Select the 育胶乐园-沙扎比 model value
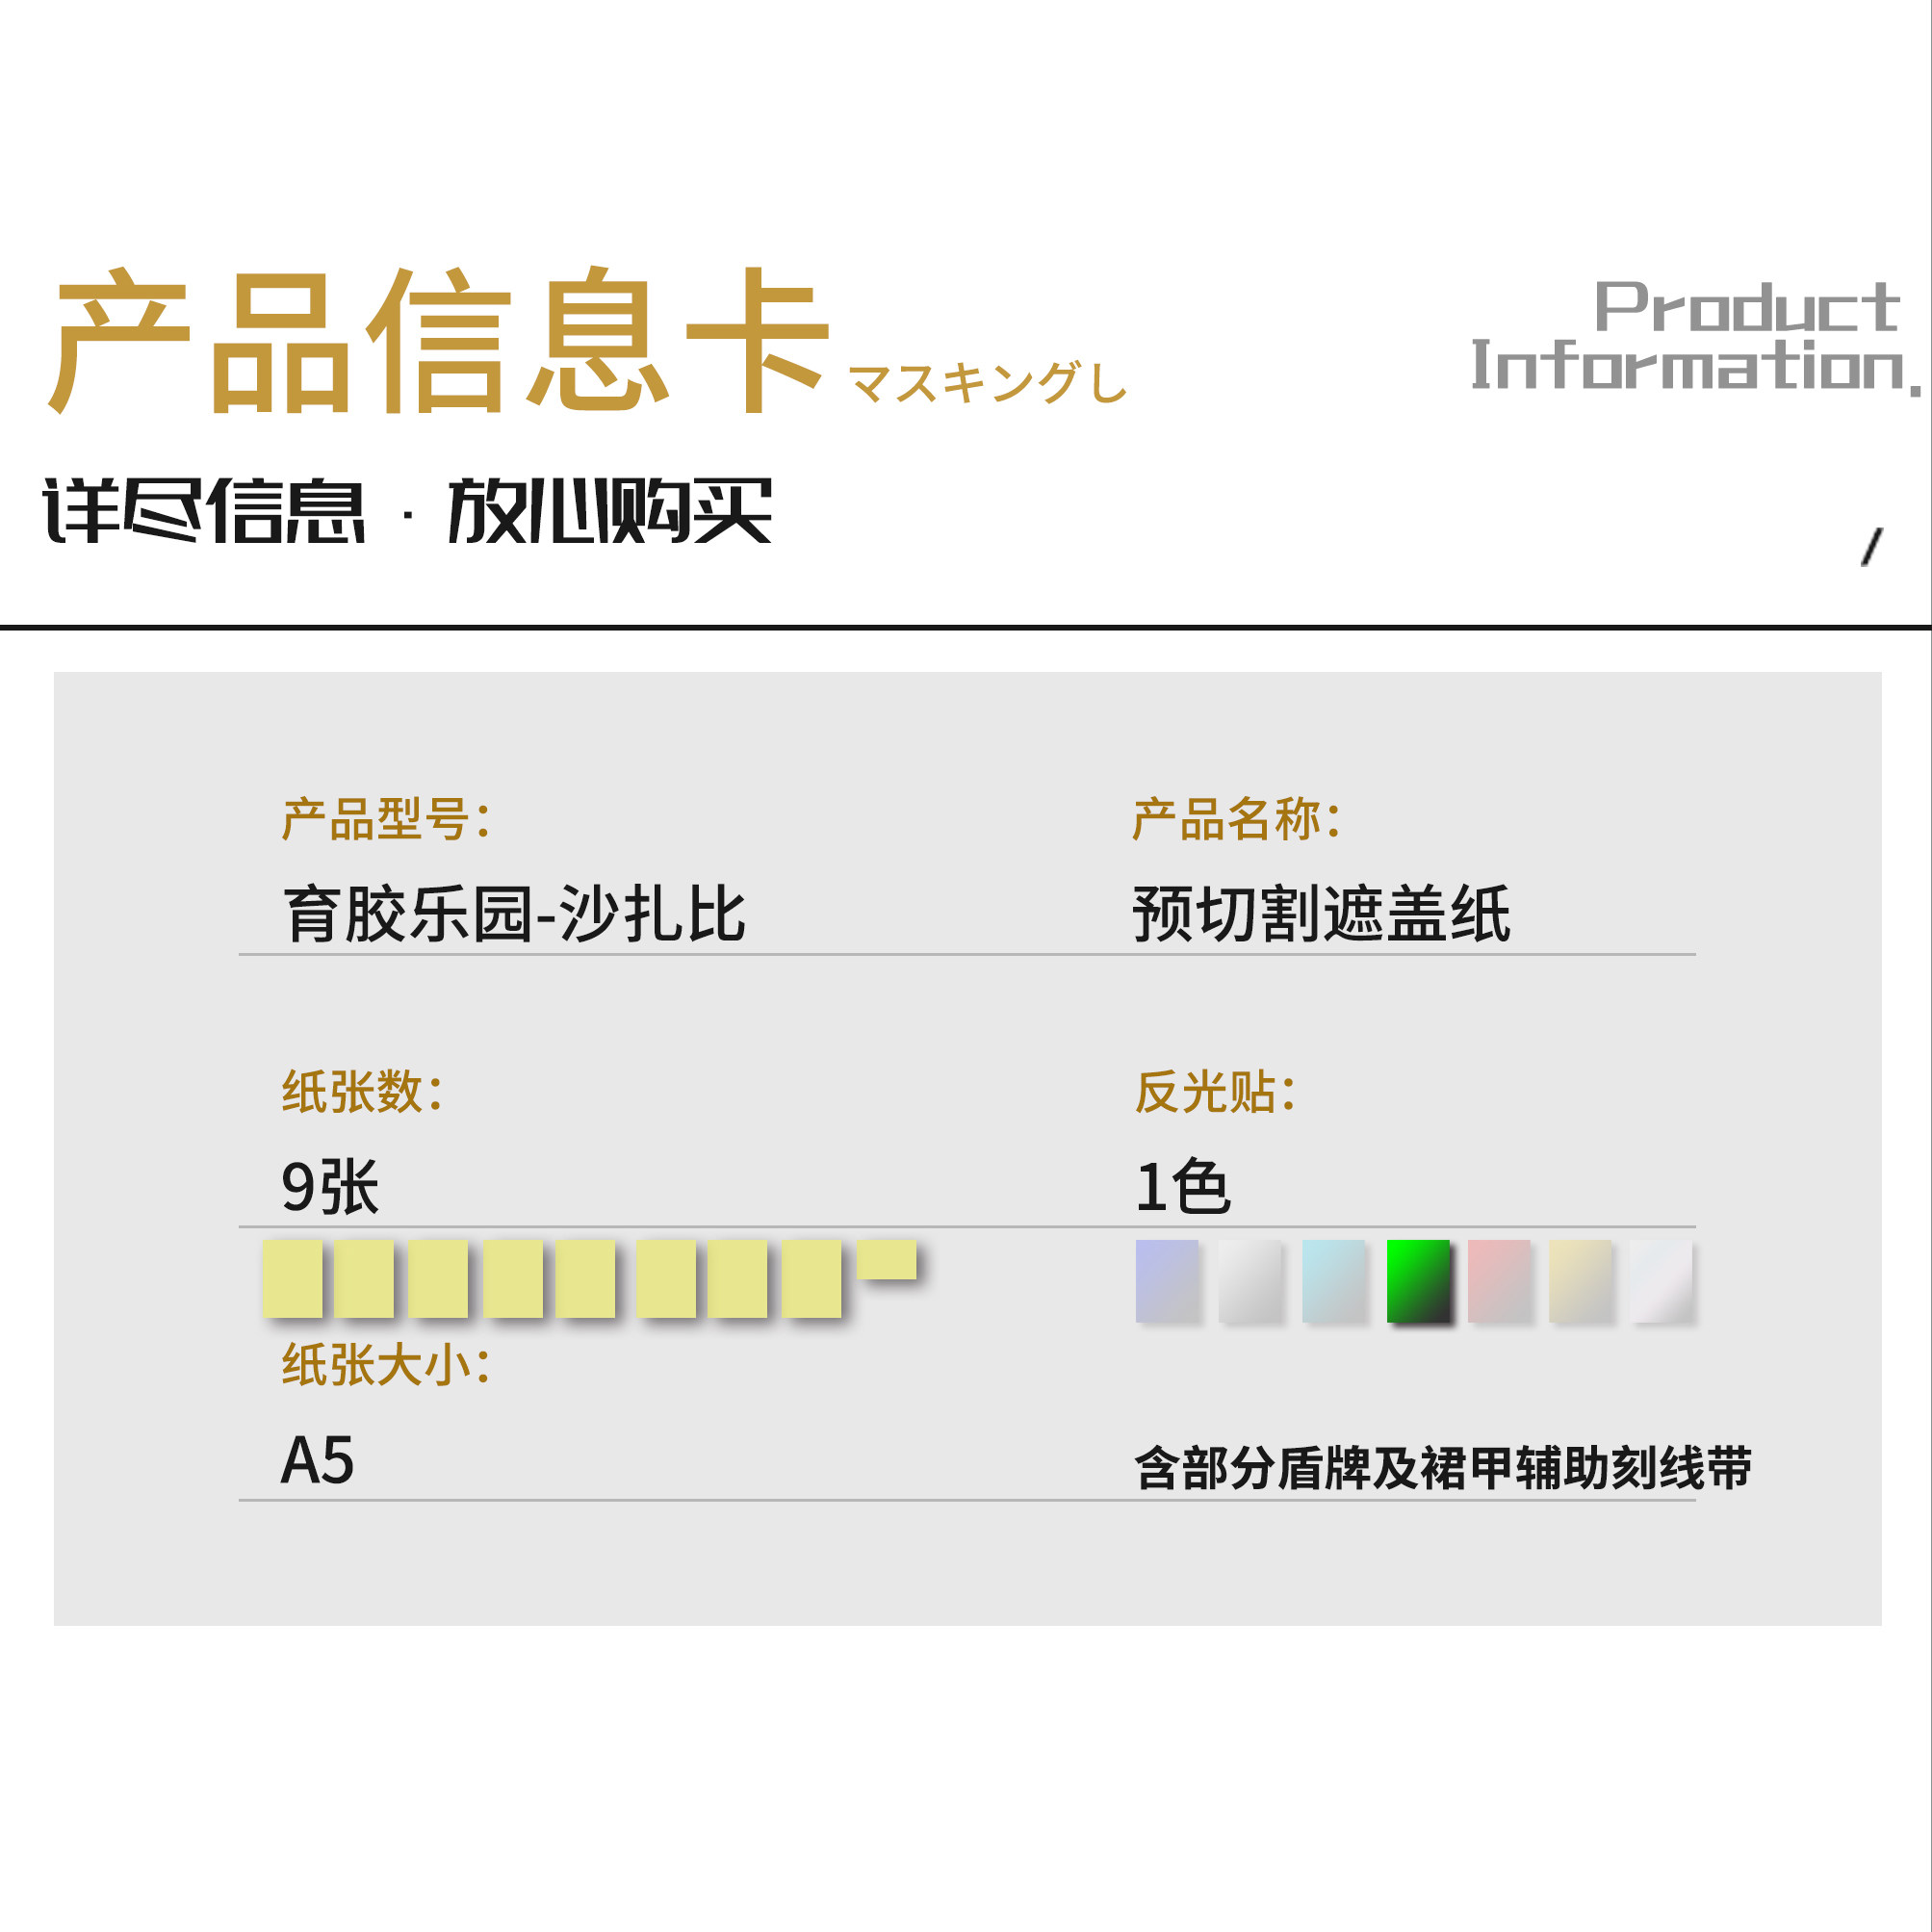The width and height of the screenshot is (1932, 1932). tap(515, 913)
